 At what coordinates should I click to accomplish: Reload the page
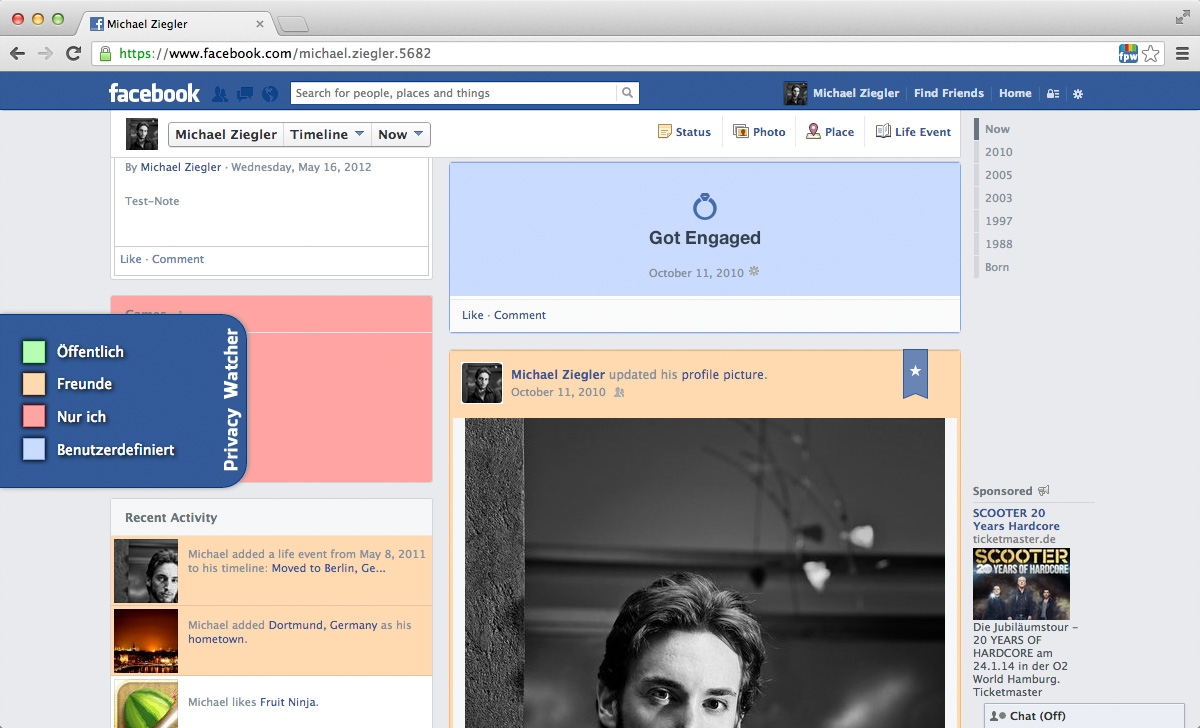point(73,54)
